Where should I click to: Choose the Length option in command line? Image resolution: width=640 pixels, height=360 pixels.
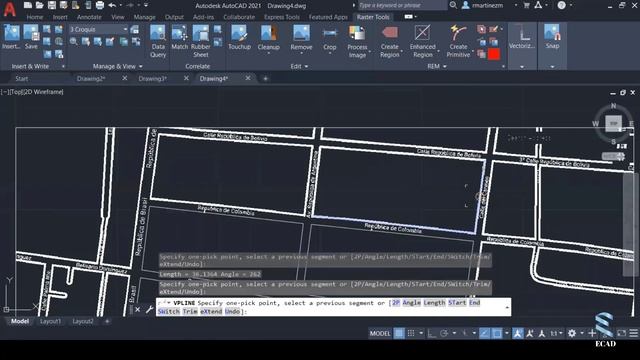click(434, 303)
